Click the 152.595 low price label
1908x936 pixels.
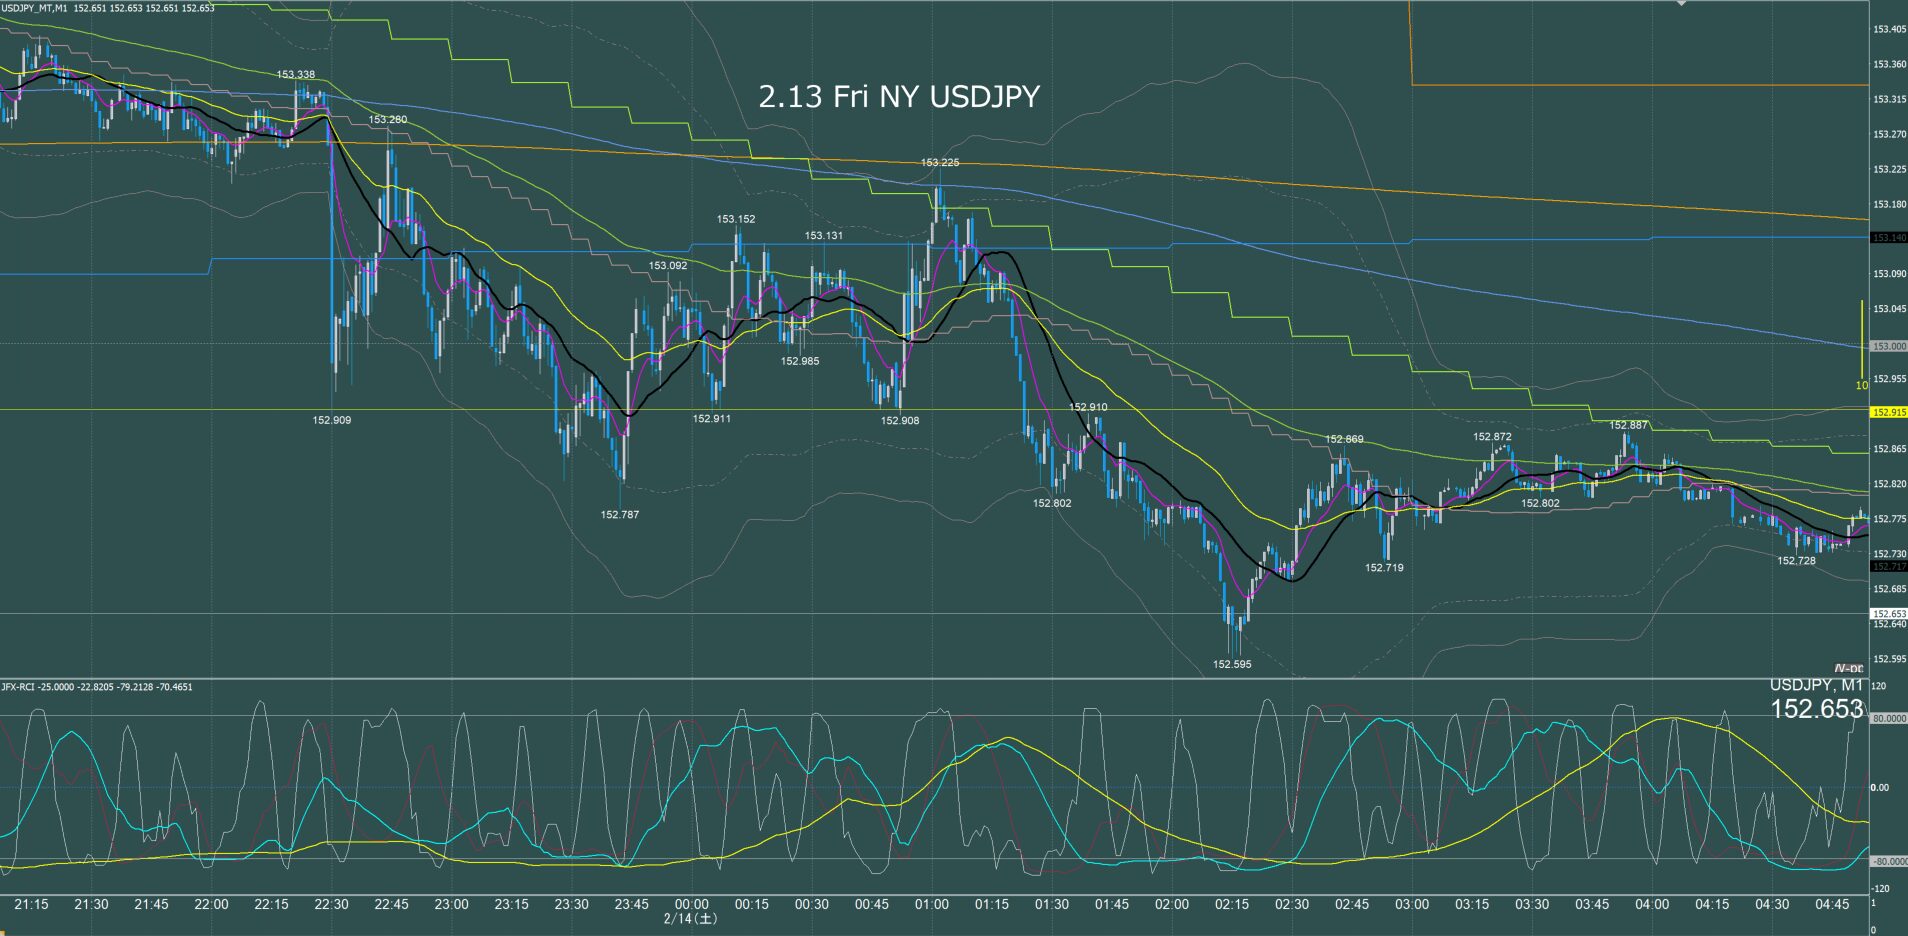tap(1232, 664)
